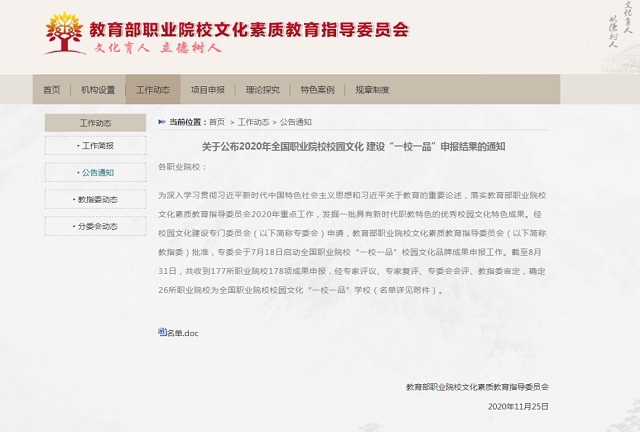Screen dimensions: 640x432
Task: Open the 首页 navigation bar item
Action: click(x=51, y=90)
